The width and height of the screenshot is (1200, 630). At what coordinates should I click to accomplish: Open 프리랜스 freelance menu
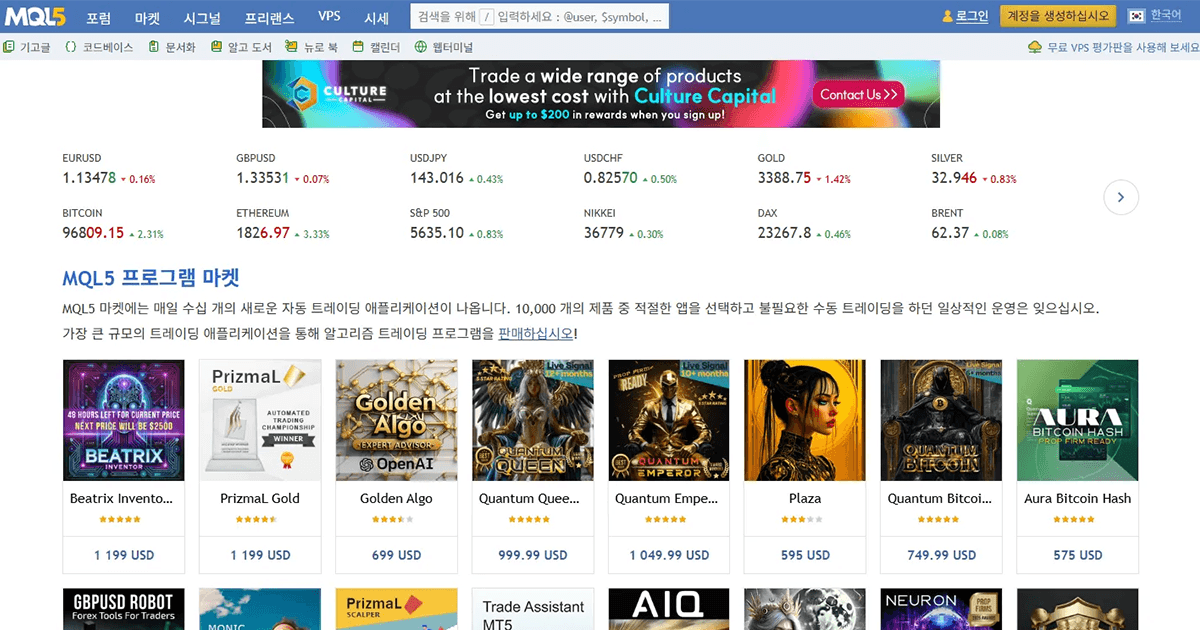click(269, 17)
